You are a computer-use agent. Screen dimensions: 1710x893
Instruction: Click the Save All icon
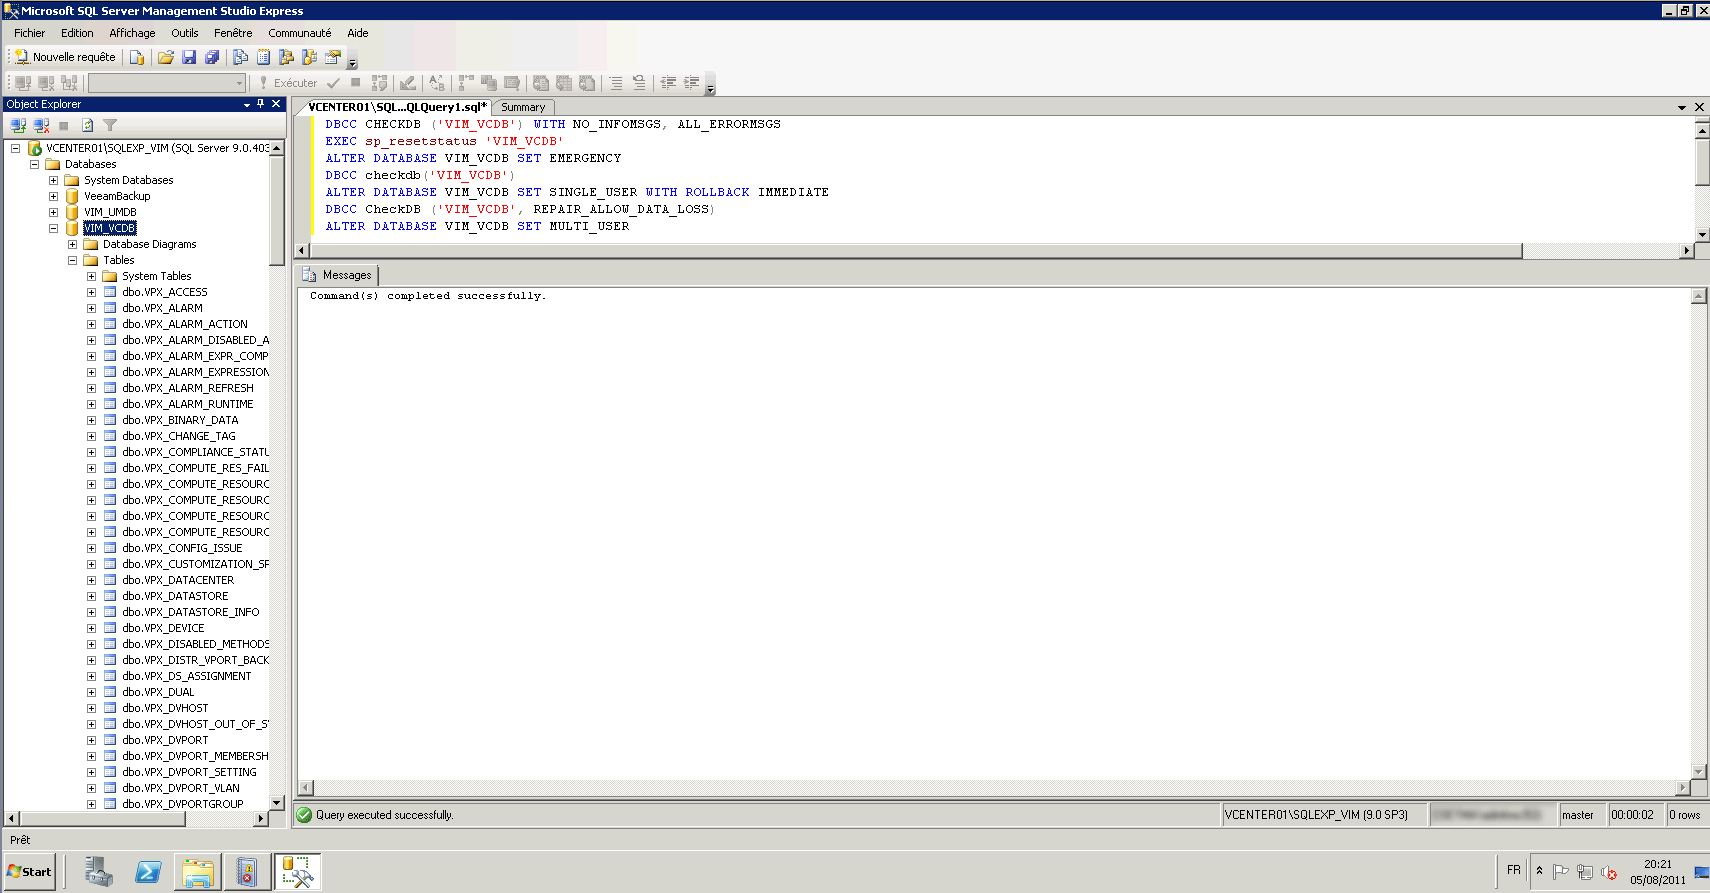[212, 57]
